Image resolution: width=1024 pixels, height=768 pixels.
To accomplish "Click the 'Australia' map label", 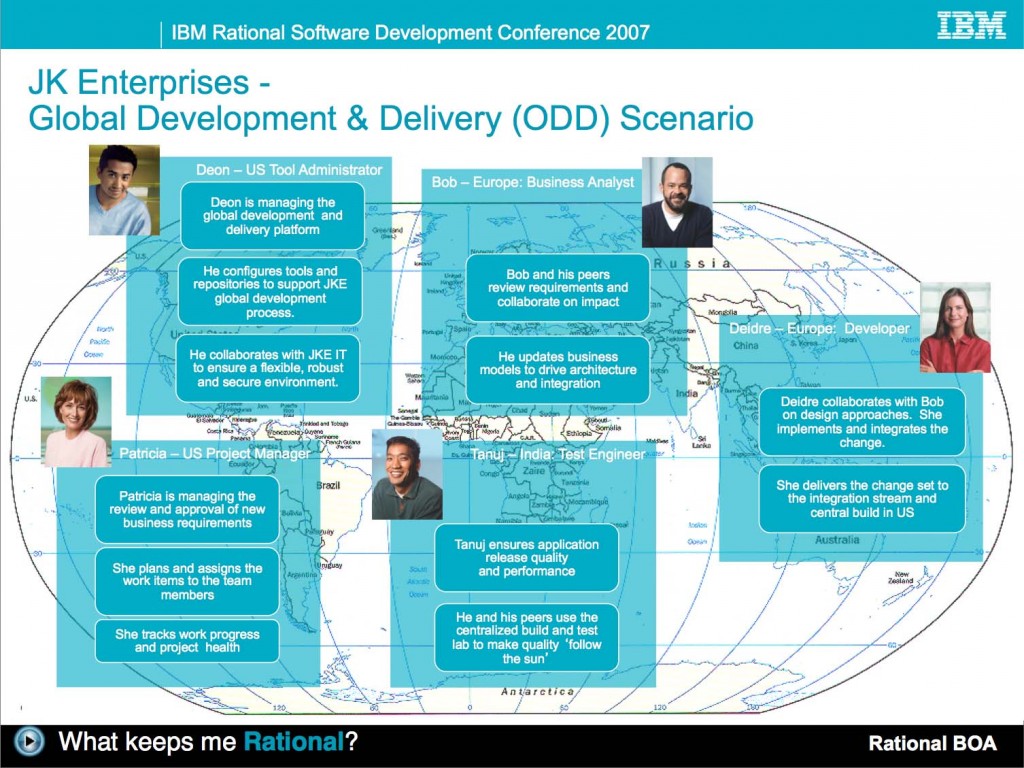I will point(837,540).
